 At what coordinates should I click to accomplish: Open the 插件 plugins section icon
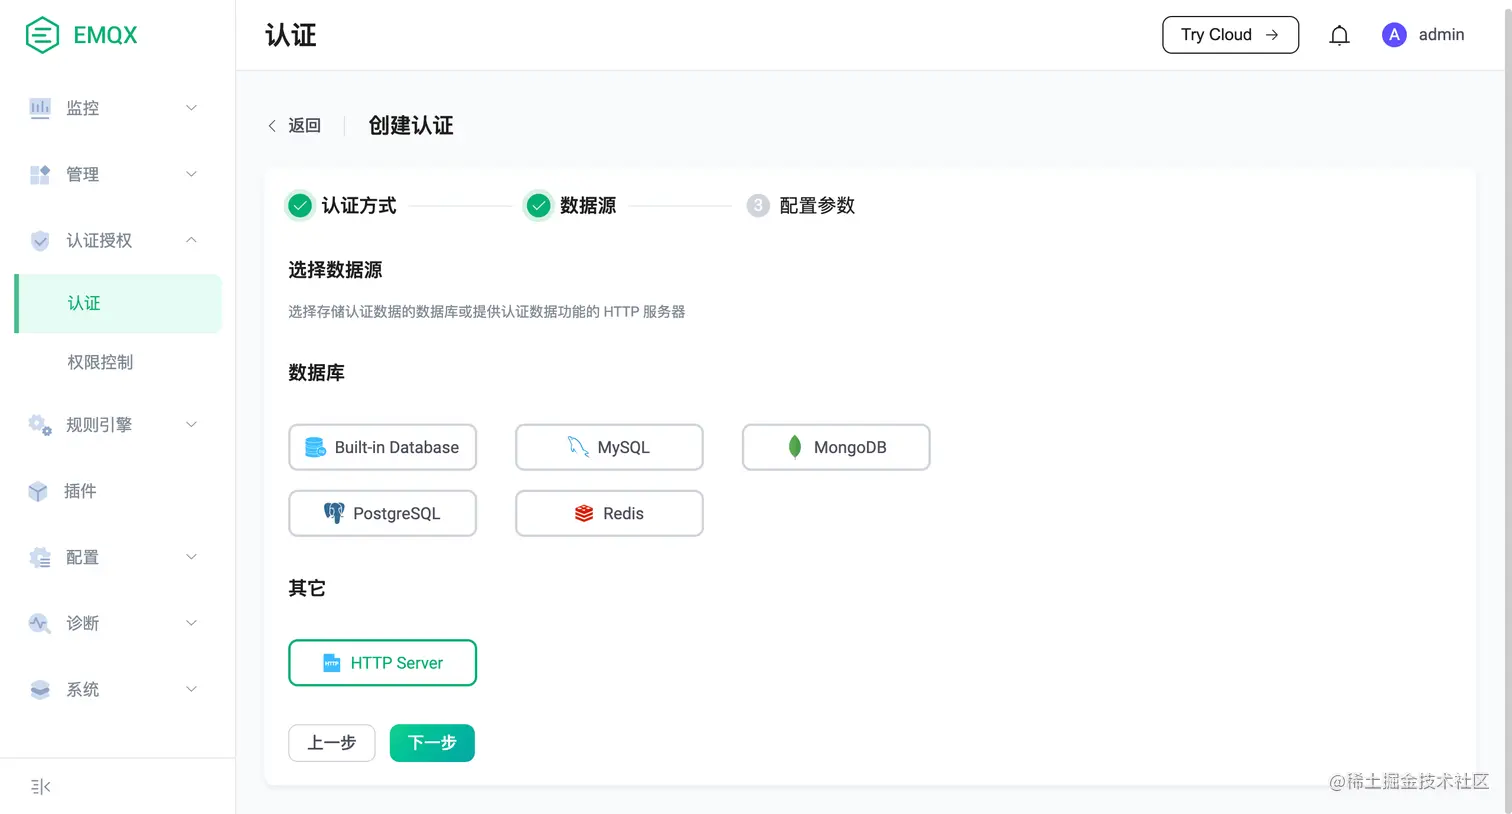click(x=39, y=491)
